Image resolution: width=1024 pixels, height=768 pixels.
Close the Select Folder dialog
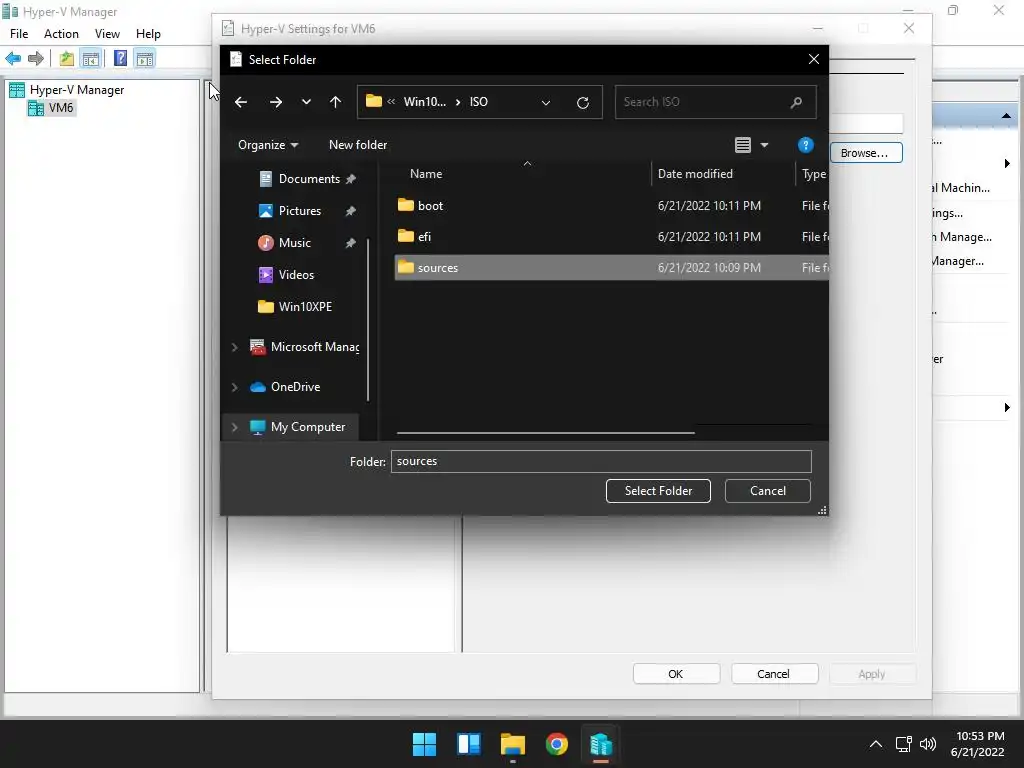tap(814, 59)
